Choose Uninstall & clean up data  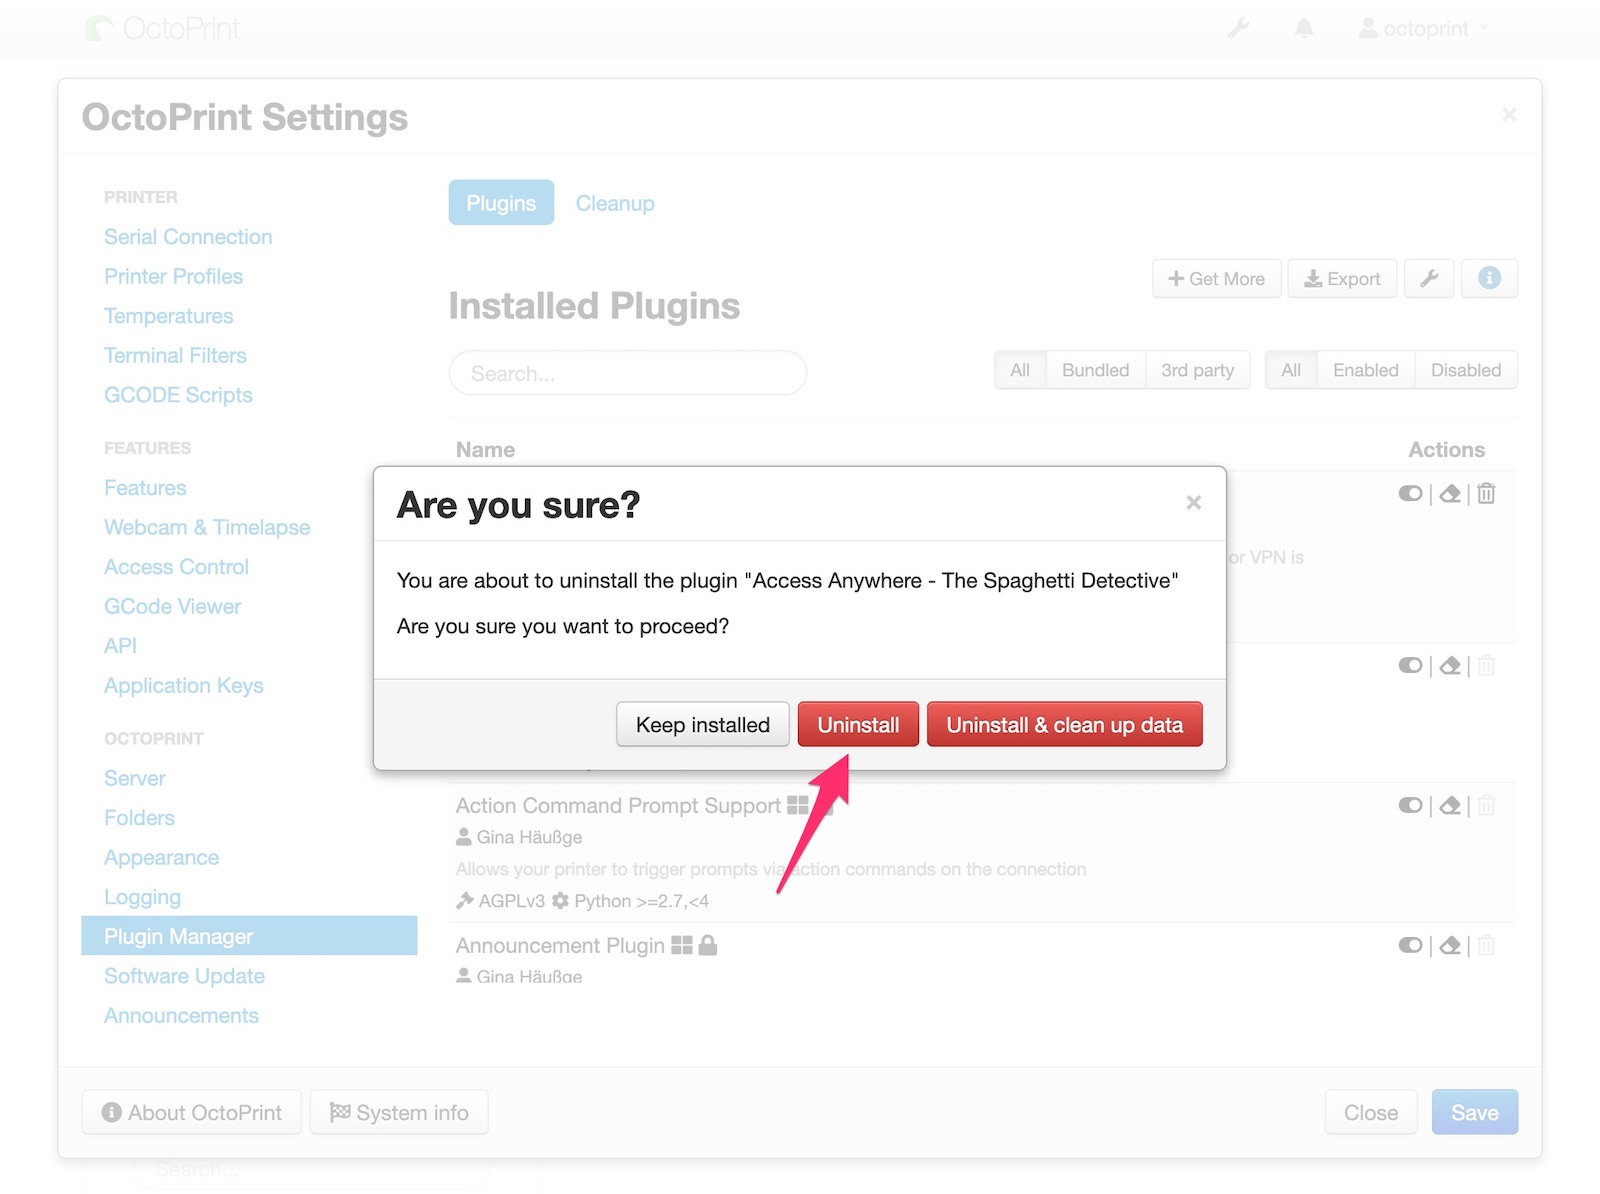tap(1064, 725)
